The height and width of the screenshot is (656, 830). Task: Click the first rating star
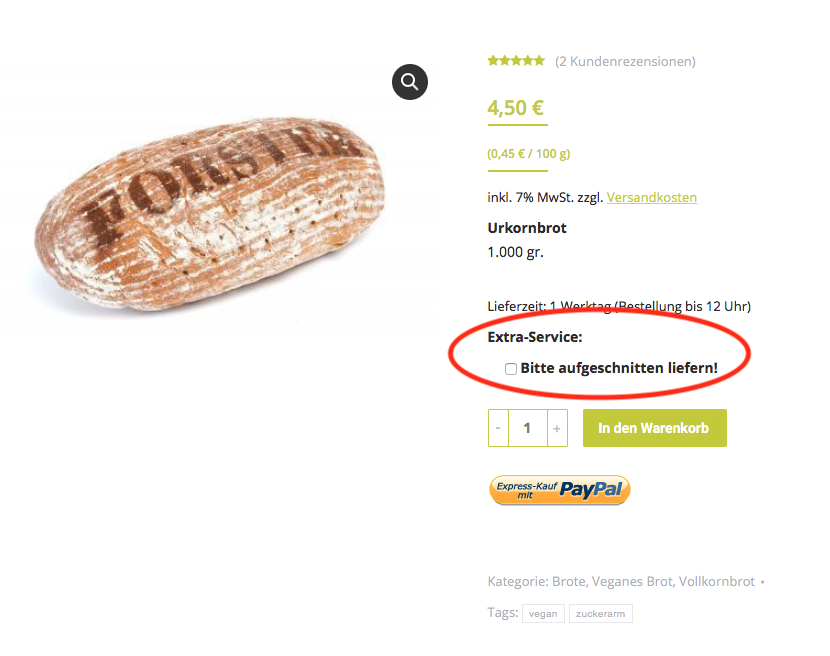coord(492,60)
